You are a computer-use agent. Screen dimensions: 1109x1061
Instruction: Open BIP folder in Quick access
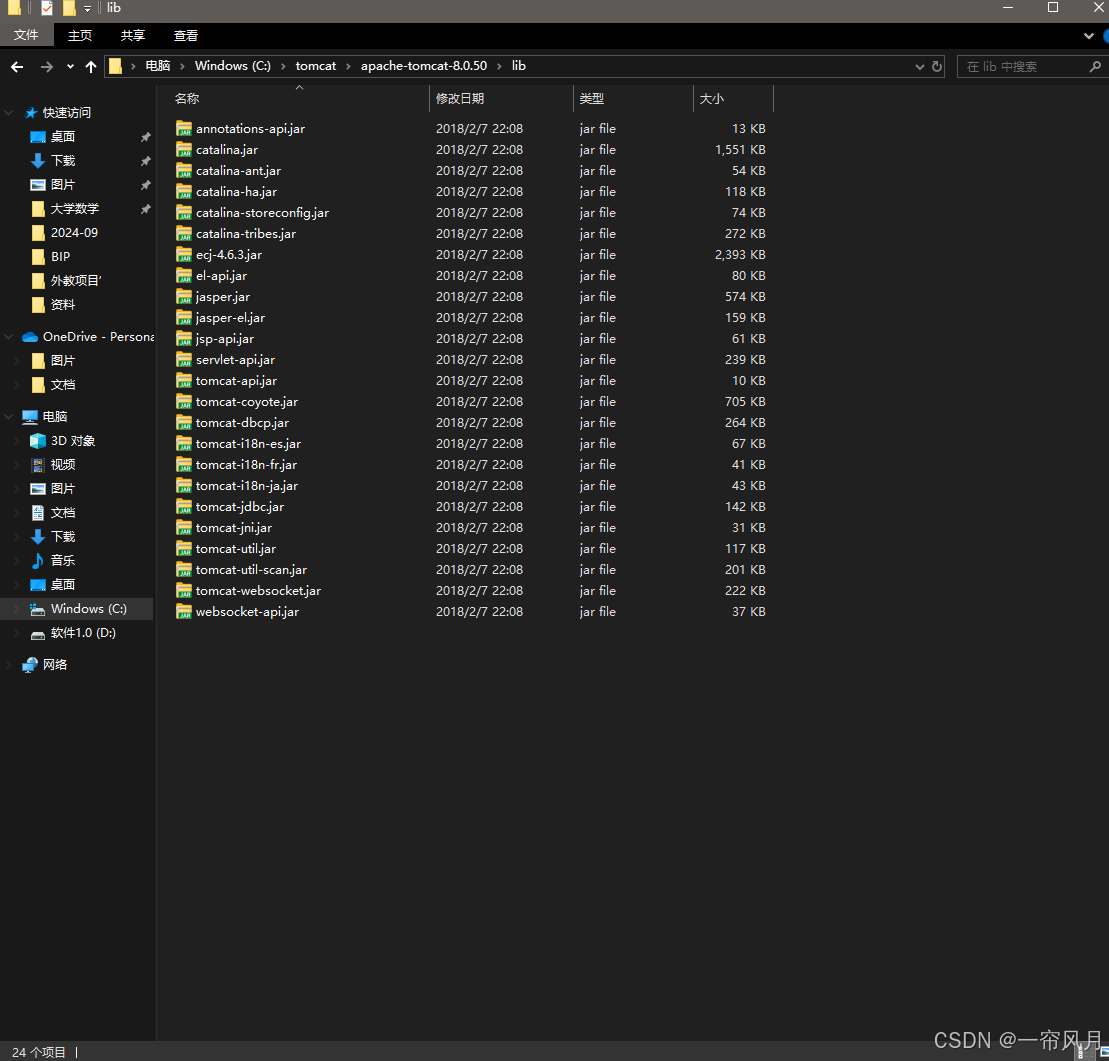60,257
